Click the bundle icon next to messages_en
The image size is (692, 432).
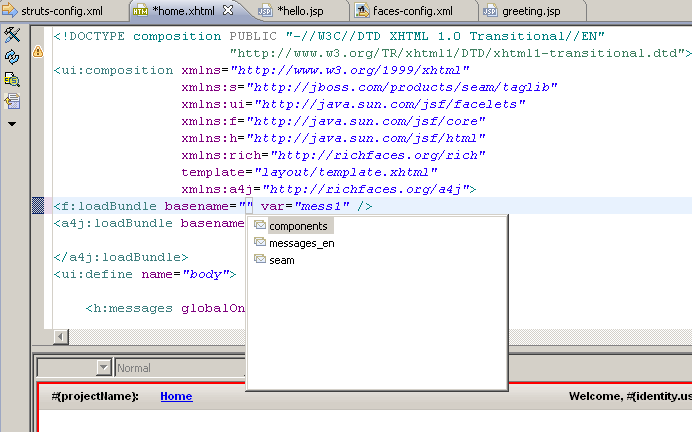(x=260, y=243)
